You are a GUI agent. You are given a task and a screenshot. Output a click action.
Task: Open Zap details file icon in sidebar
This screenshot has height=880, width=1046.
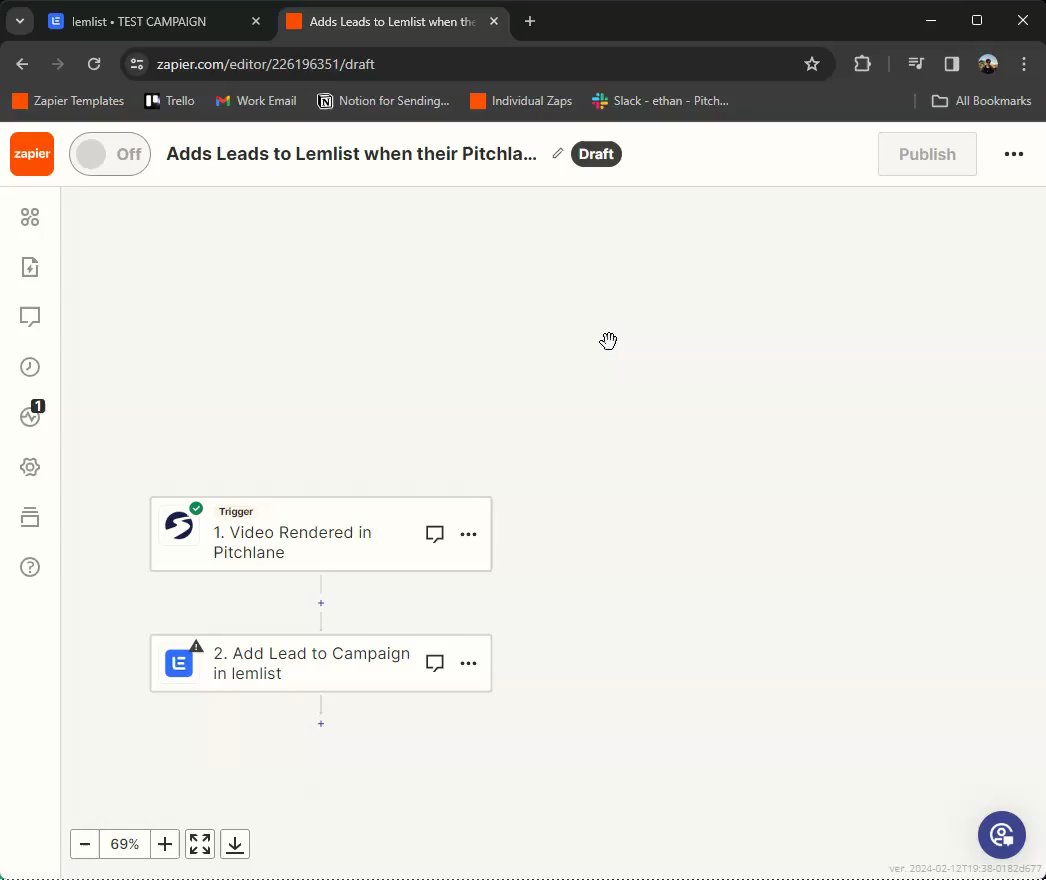(x=30, y=267)
